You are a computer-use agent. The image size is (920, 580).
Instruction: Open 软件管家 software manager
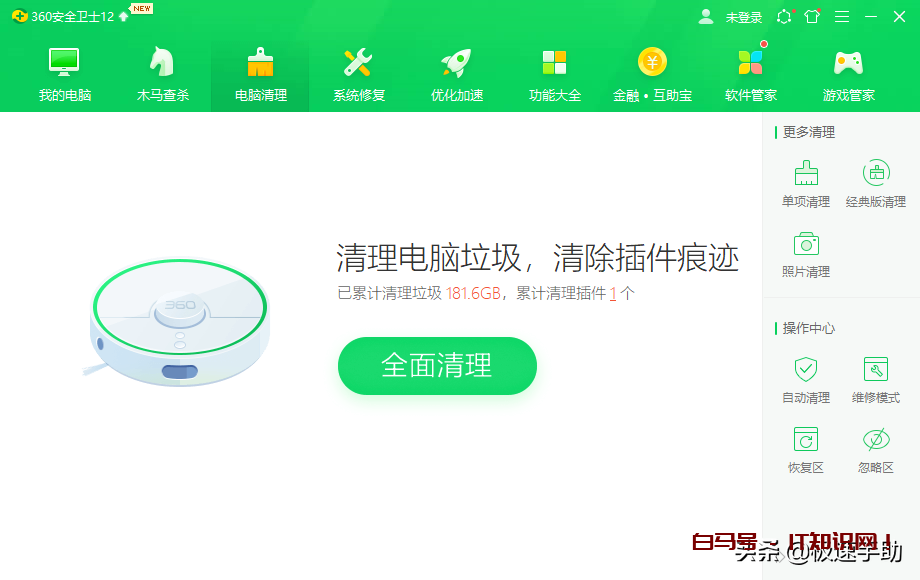pyautogui.click(x=750, y=74)
